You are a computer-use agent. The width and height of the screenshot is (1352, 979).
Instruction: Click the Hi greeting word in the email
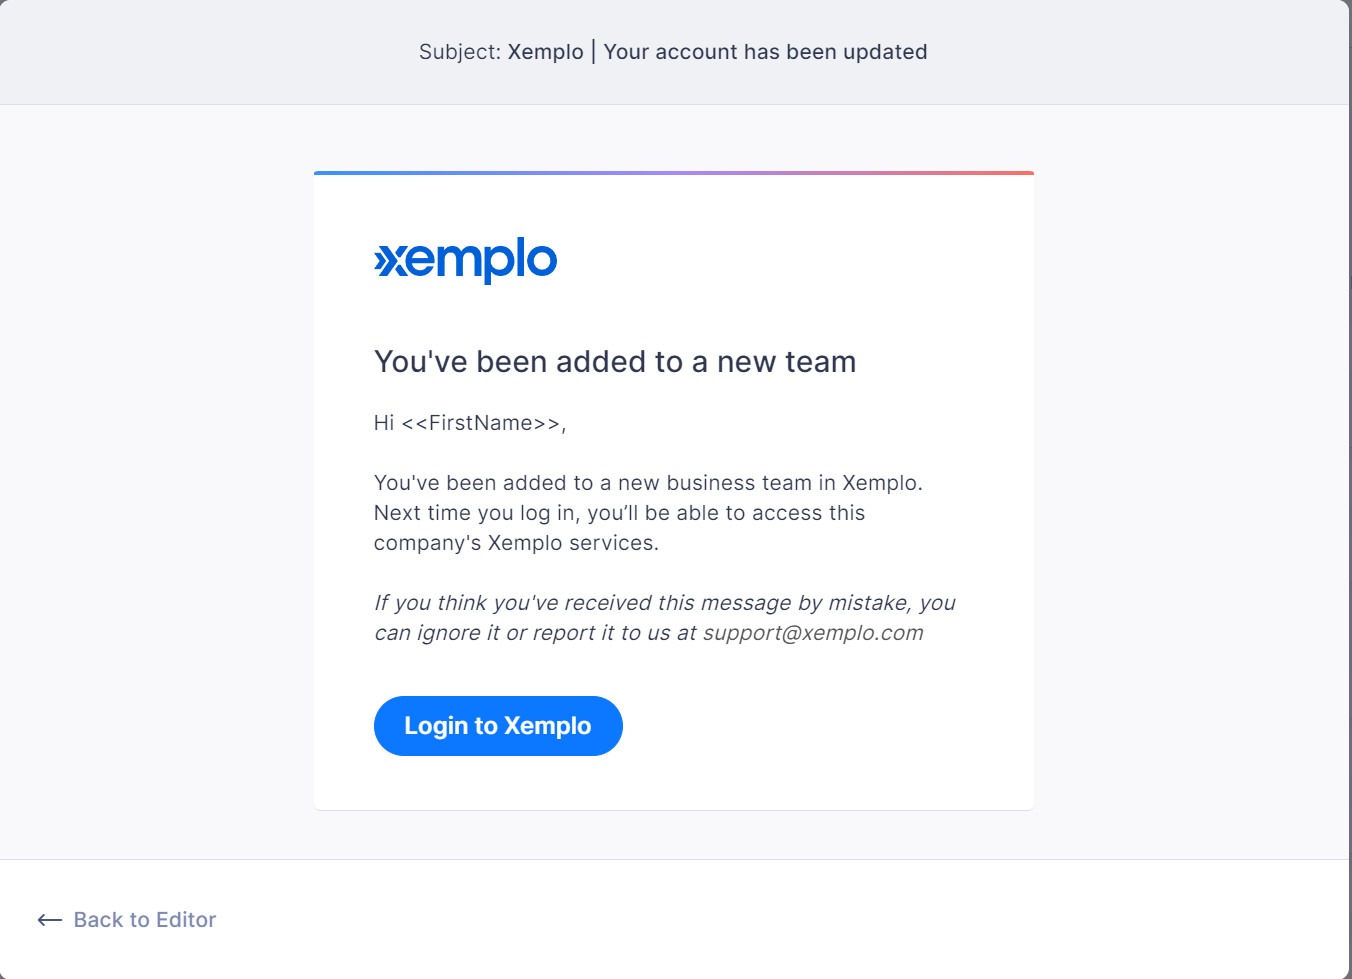click(x=384, y=423)
